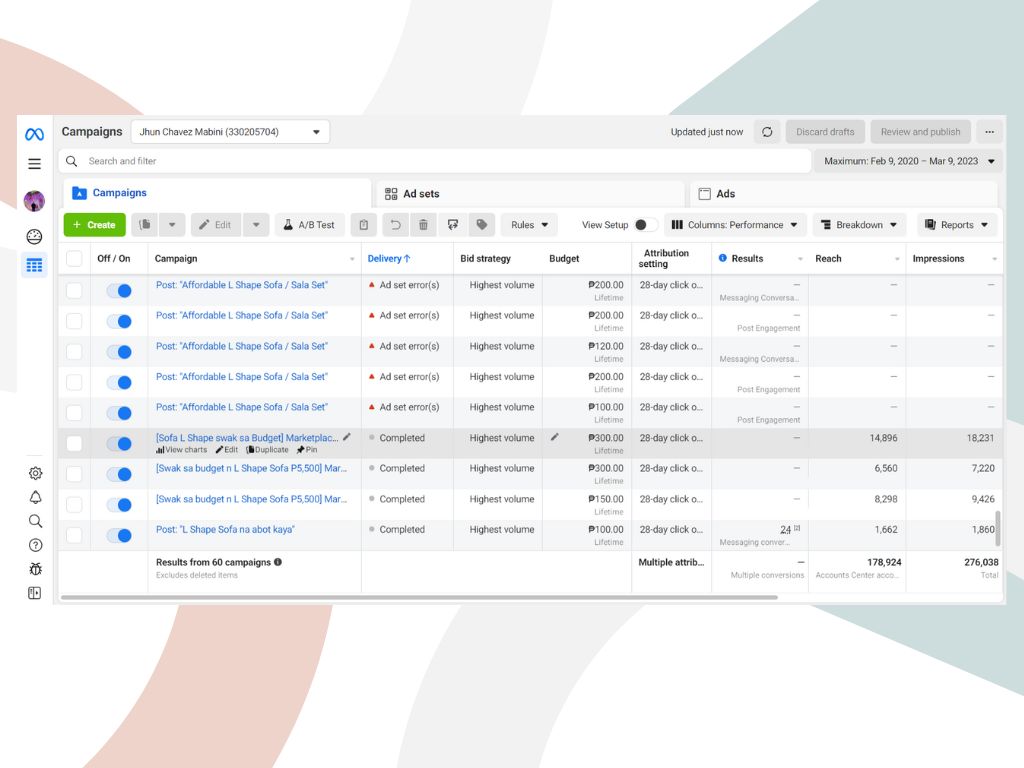Click the Discard drafts button

pos(825,132)
